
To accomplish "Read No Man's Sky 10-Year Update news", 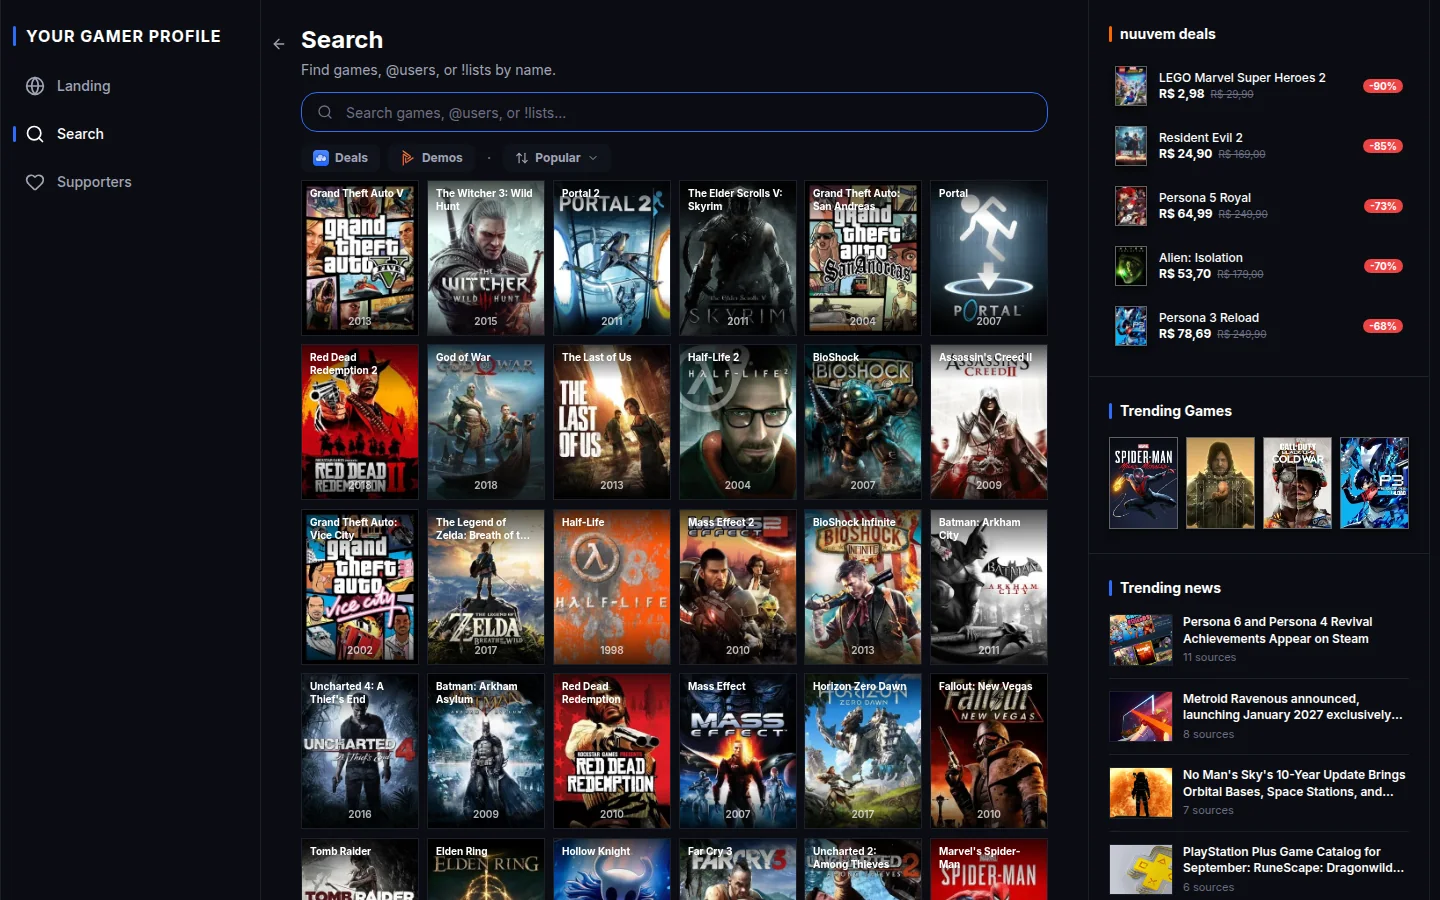I will click(x=1259, y=792).
